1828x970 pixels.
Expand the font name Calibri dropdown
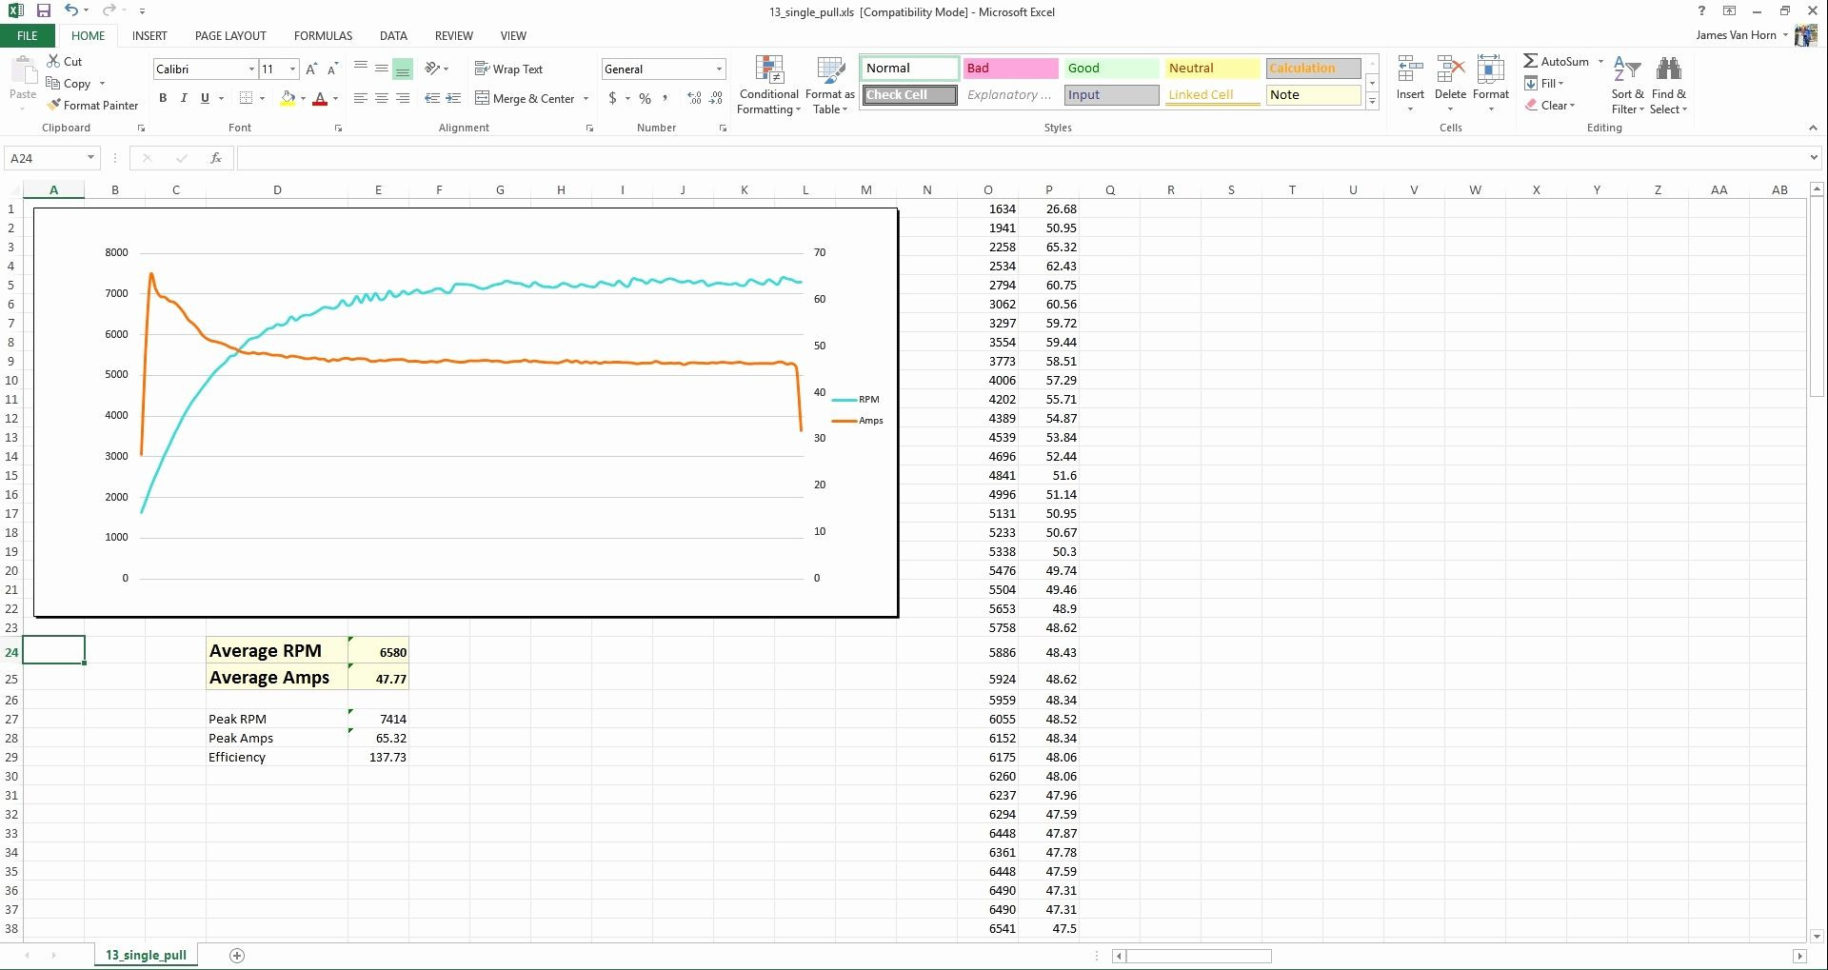click(251, 69)
